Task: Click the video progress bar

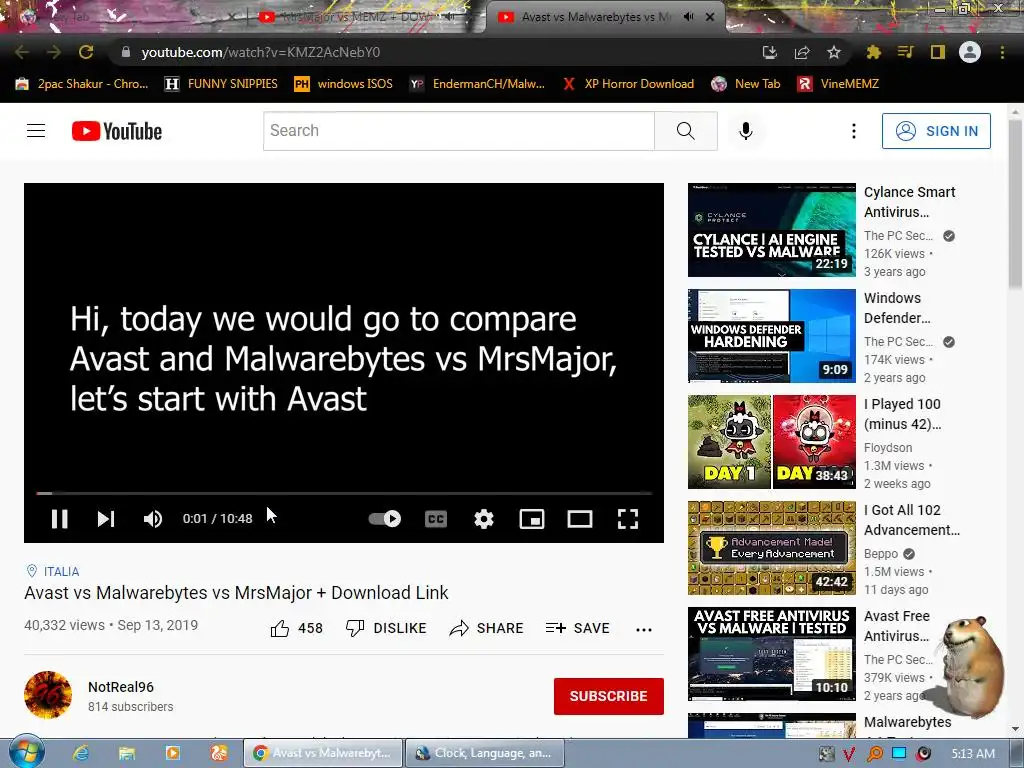Action: point(344,493)
